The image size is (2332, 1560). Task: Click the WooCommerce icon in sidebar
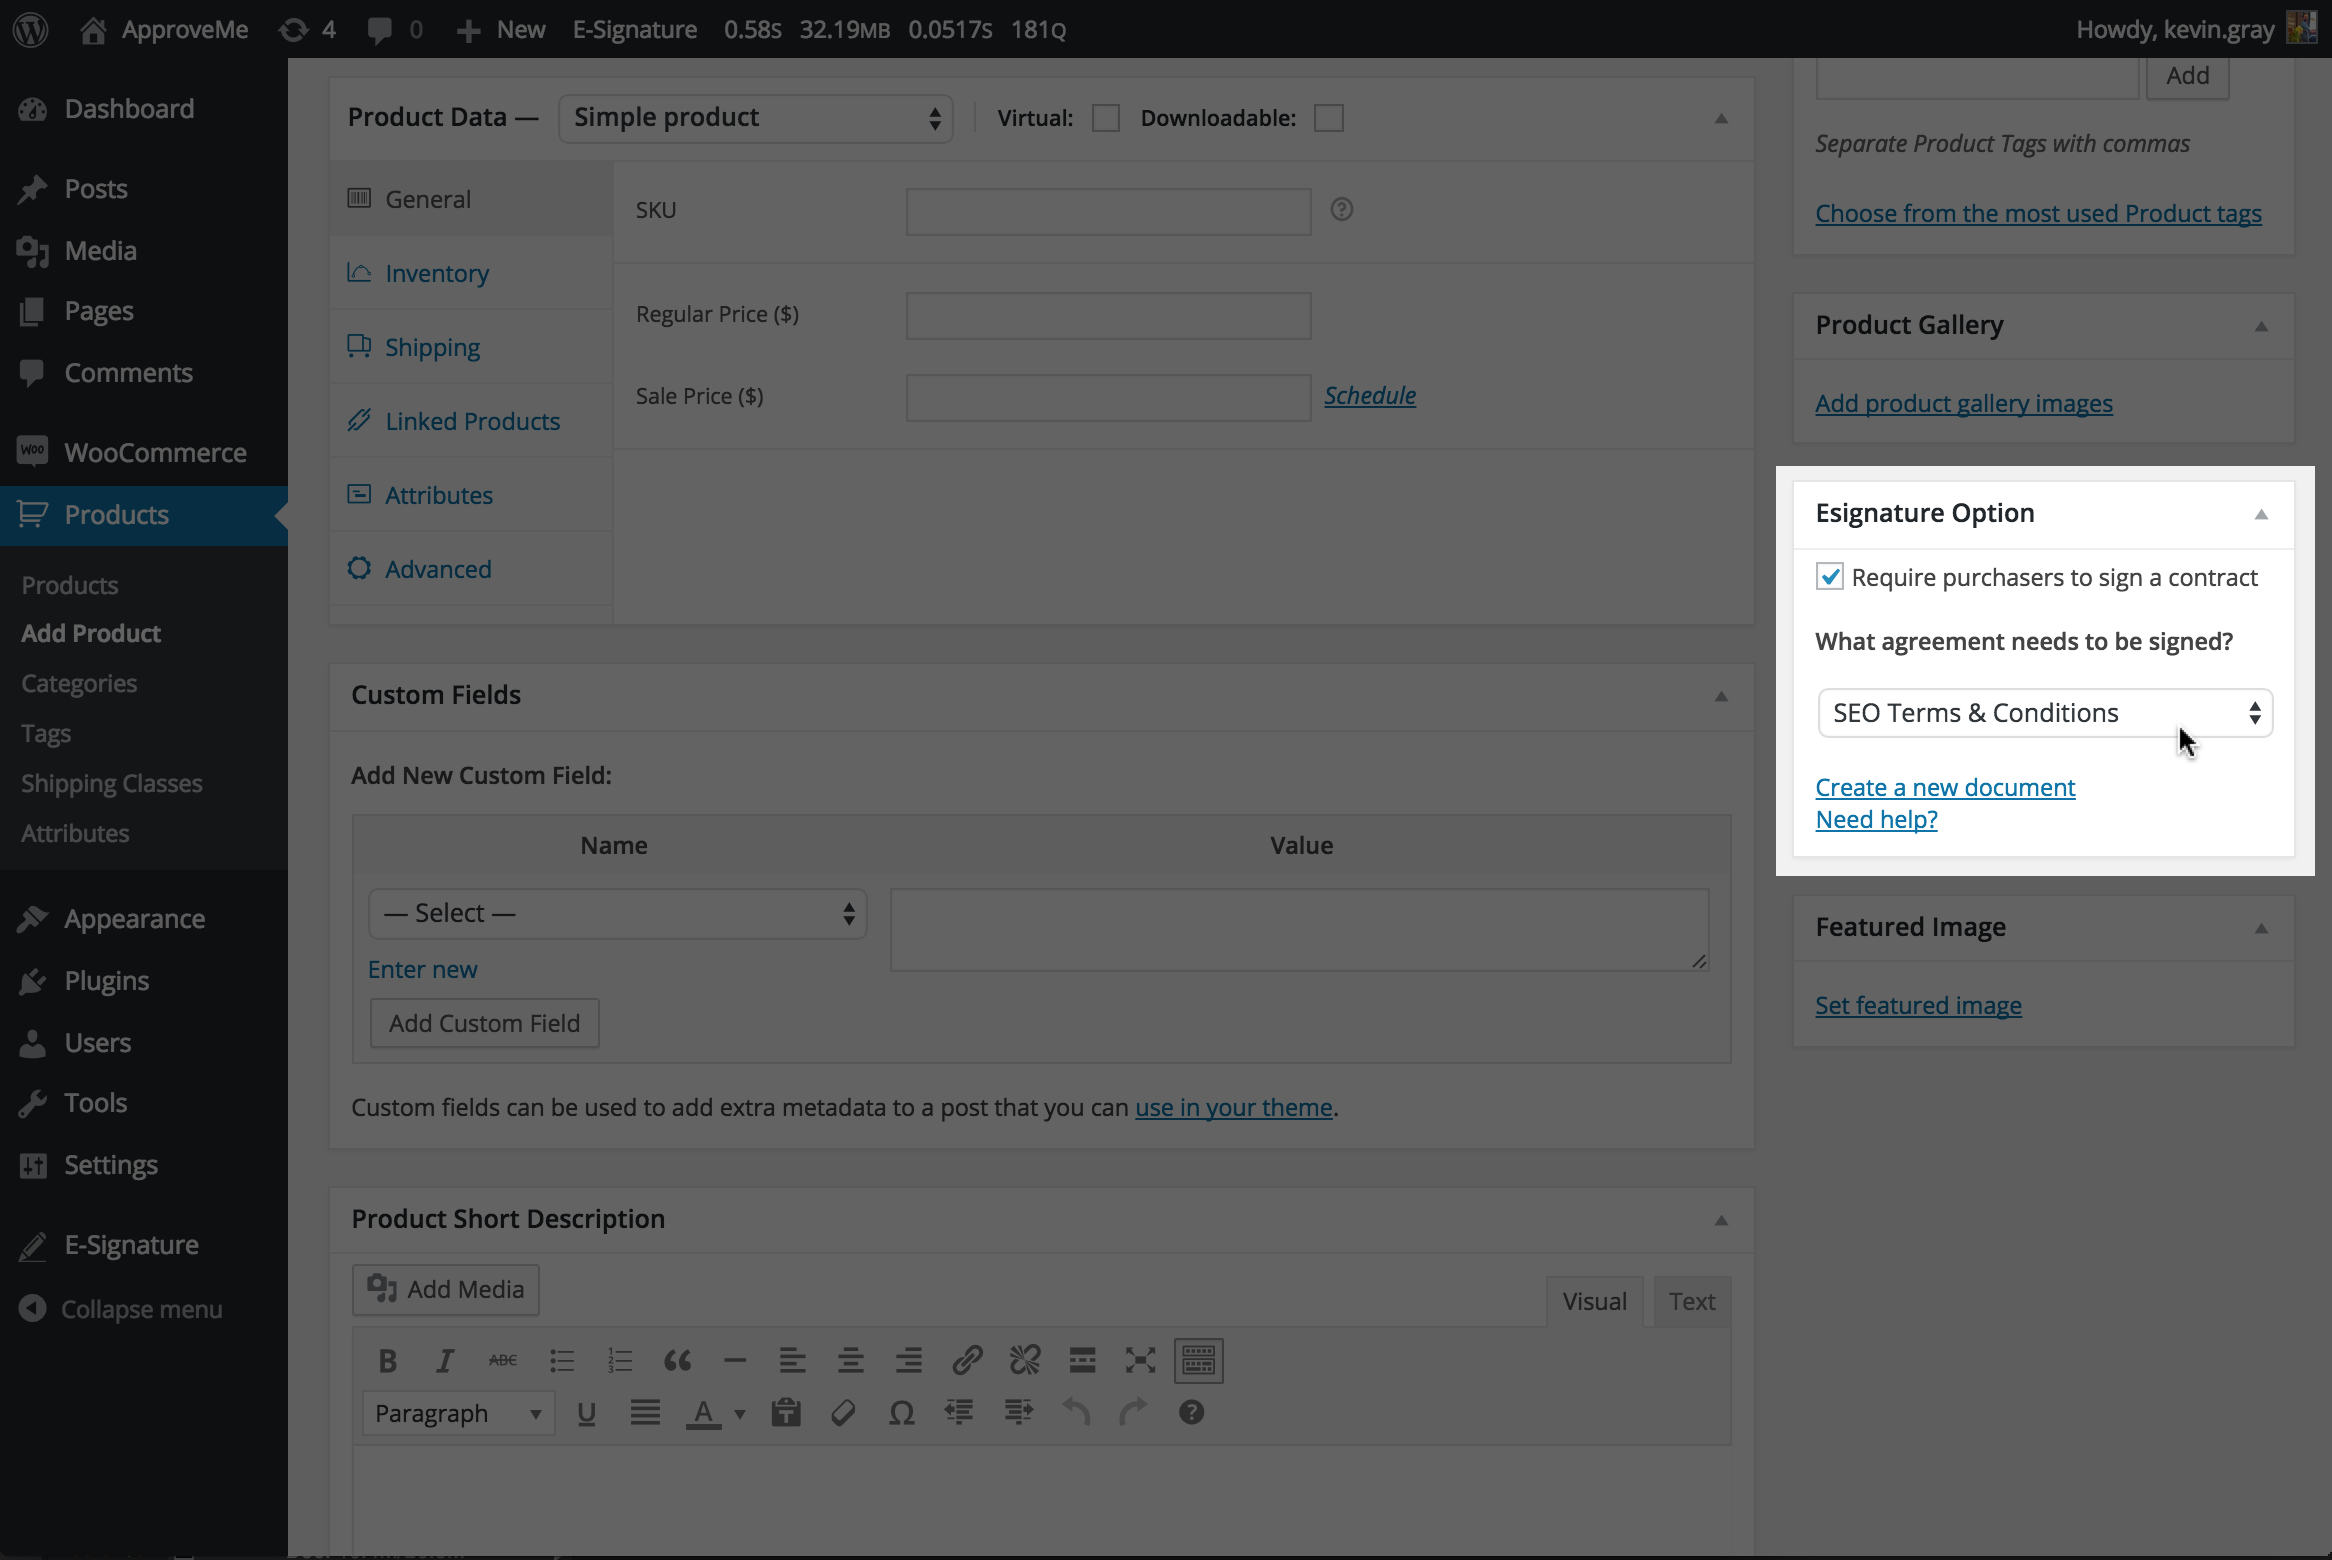[33, 451]
